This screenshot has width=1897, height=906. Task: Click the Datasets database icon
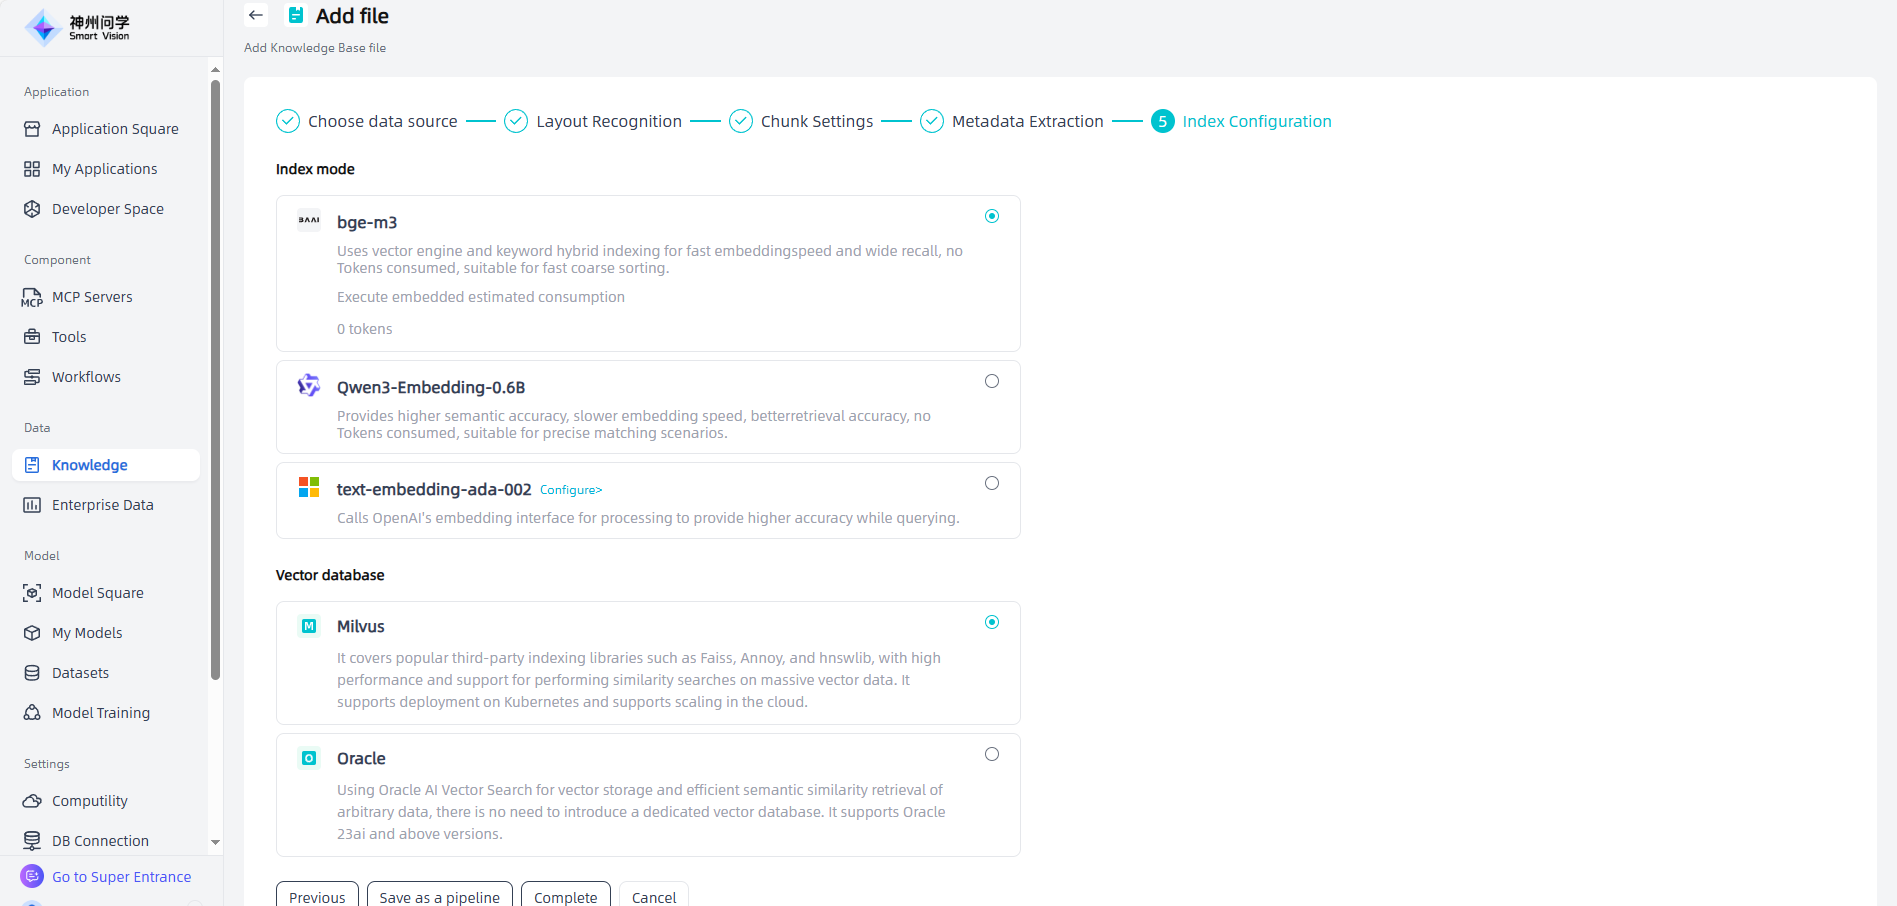point(32,673)
